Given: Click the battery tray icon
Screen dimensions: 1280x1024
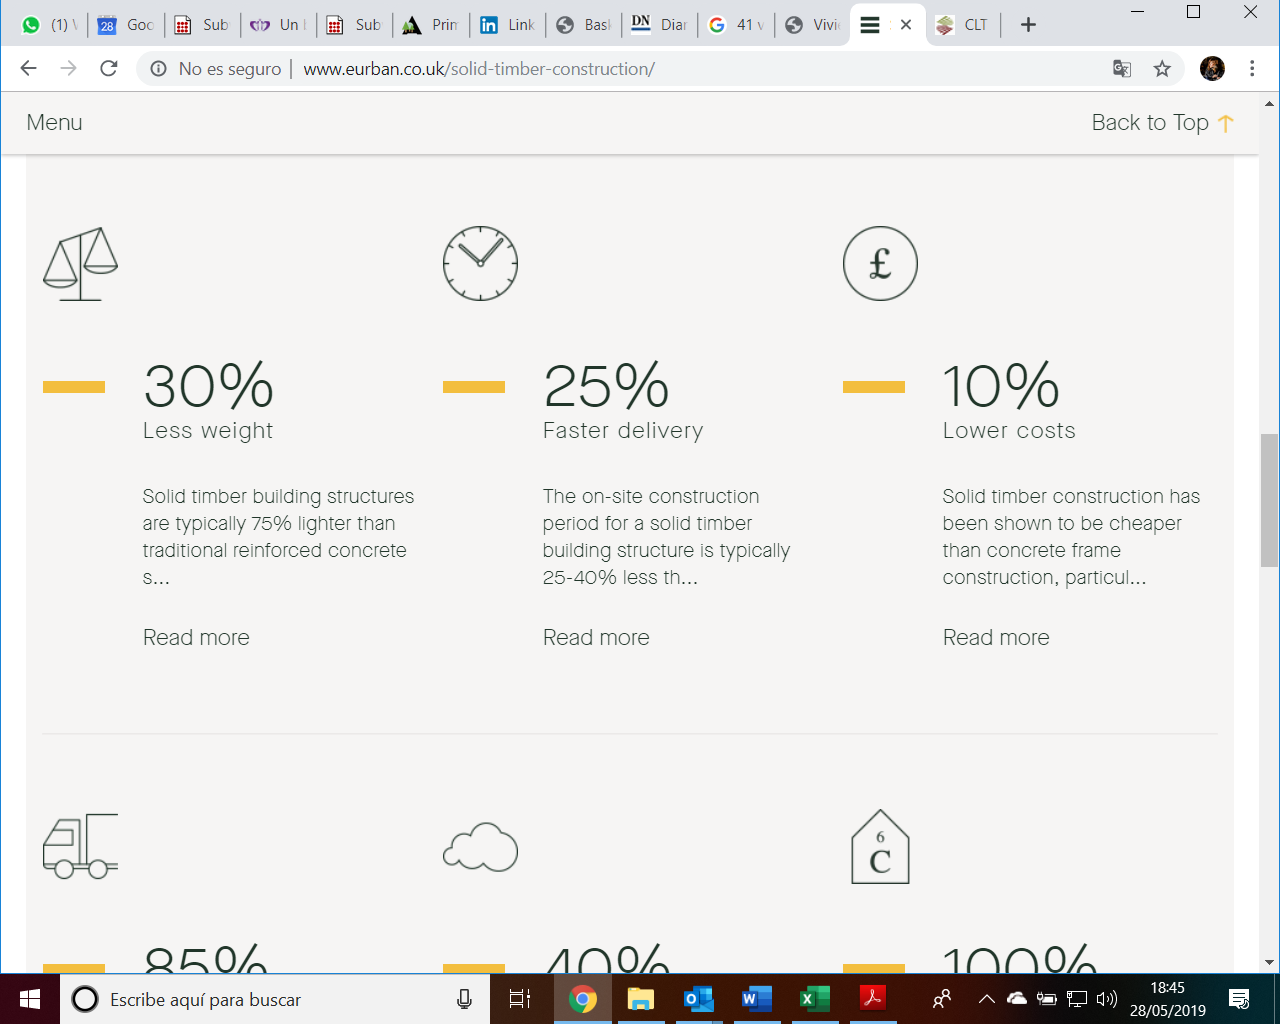Looking at the screenshot, I should coord(1046,999).
